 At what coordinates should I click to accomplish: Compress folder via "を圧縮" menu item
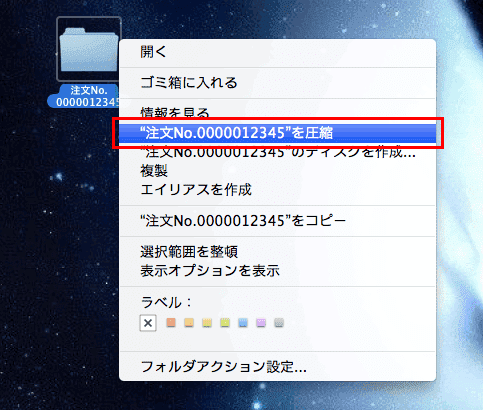click(x=277, y=133)
